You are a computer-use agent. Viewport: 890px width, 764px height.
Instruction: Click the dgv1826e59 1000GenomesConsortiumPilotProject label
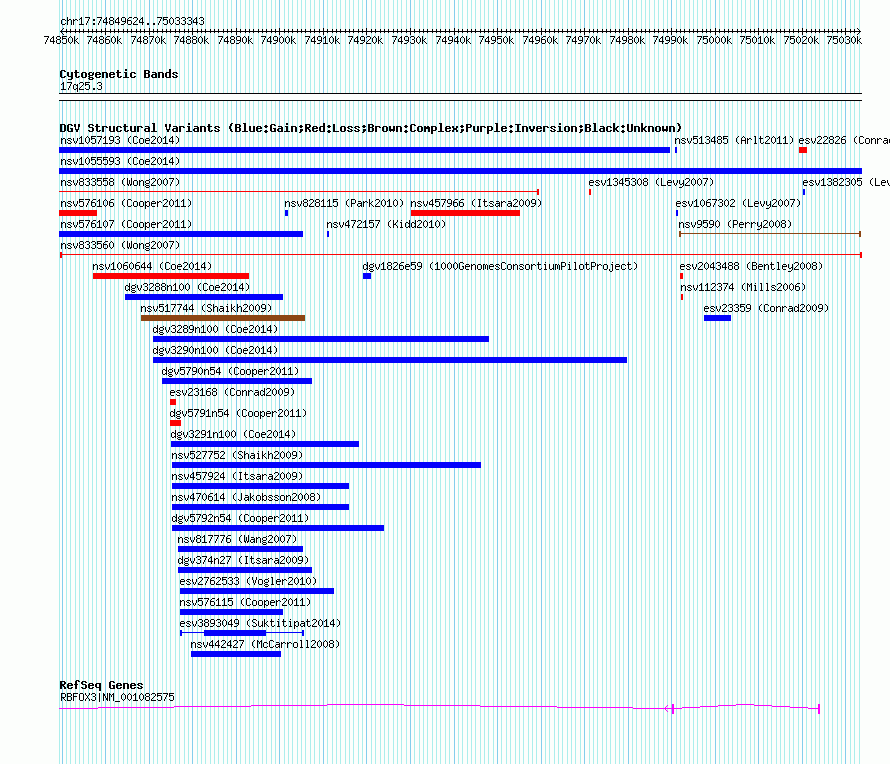(500, 266)
